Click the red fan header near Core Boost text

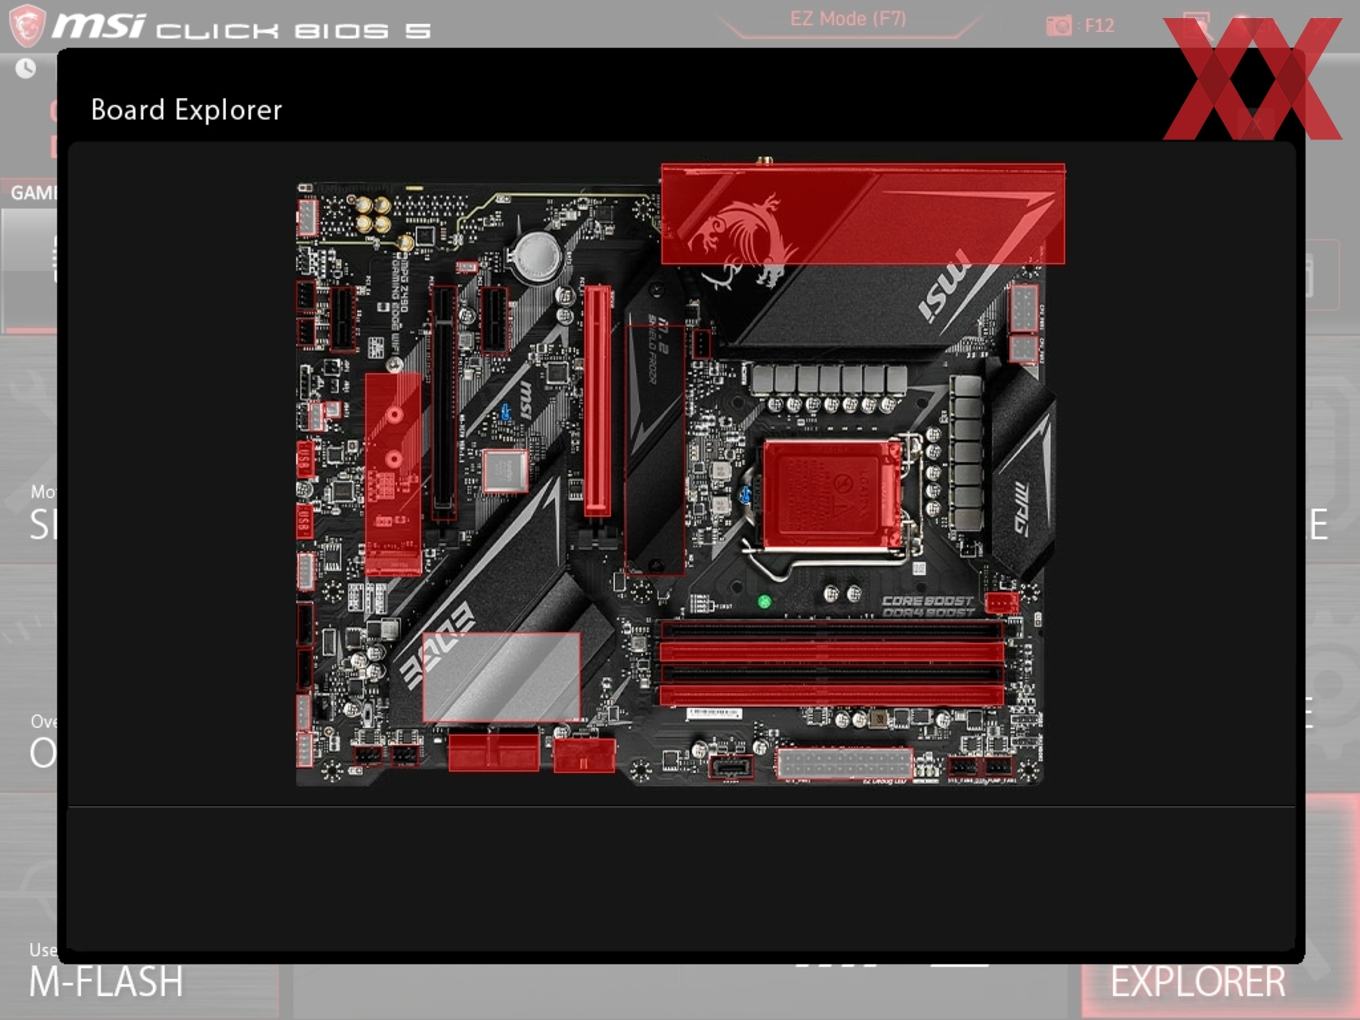(1001, 602)
